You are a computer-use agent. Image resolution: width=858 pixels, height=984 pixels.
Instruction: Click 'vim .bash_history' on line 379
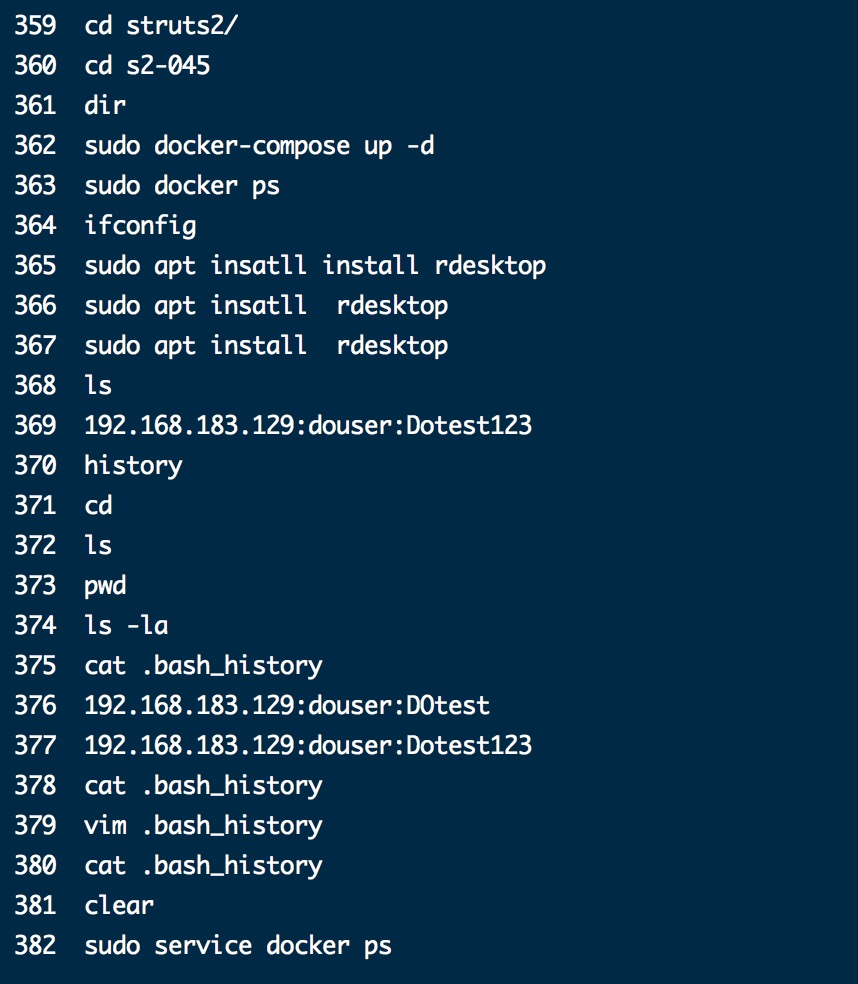[203, 826]
